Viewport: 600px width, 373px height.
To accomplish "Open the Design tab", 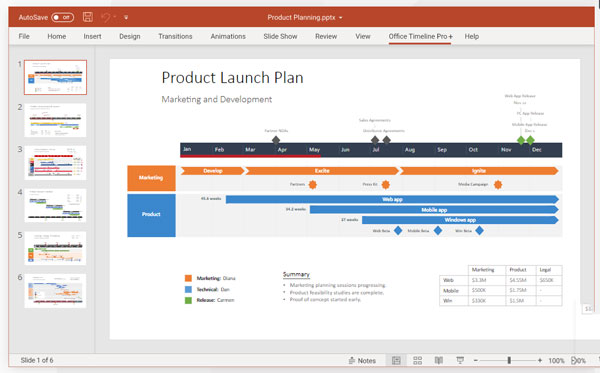I will point(129,36).
